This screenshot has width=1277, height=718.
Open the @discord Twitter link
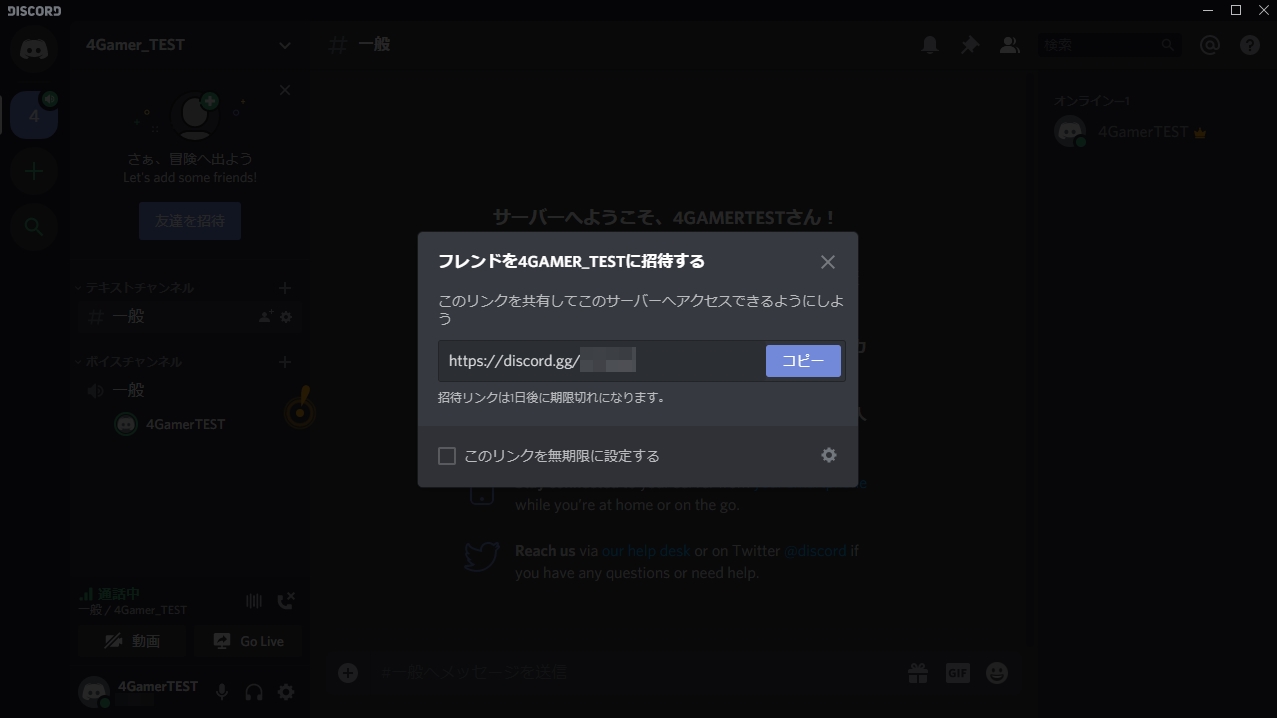(815, 551)
